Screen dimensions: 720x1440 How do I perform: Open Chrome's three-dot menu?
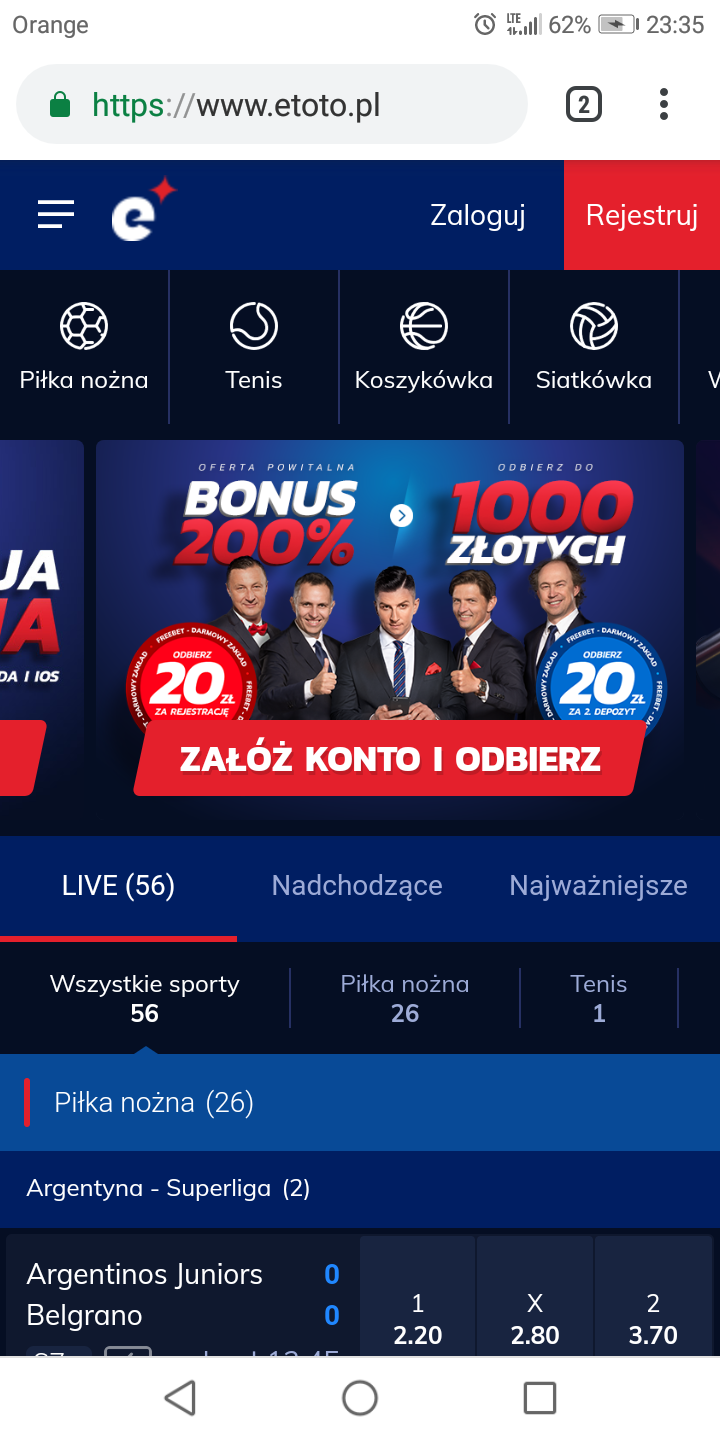(x=663, y=104)
